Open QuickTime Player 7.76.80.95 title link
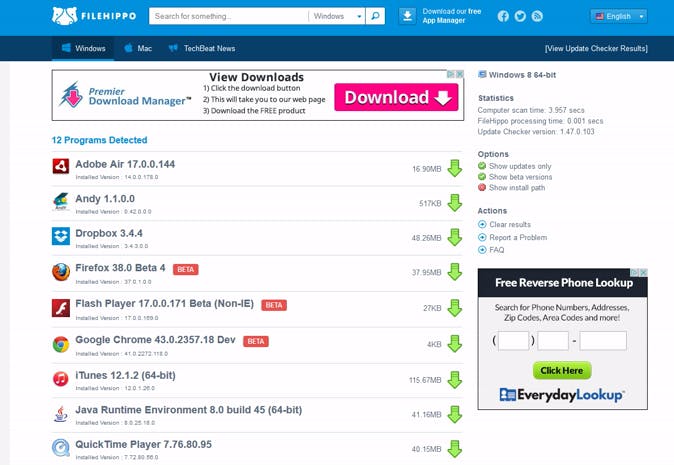This screenshot has width=674, height=465. coord(144,444)
